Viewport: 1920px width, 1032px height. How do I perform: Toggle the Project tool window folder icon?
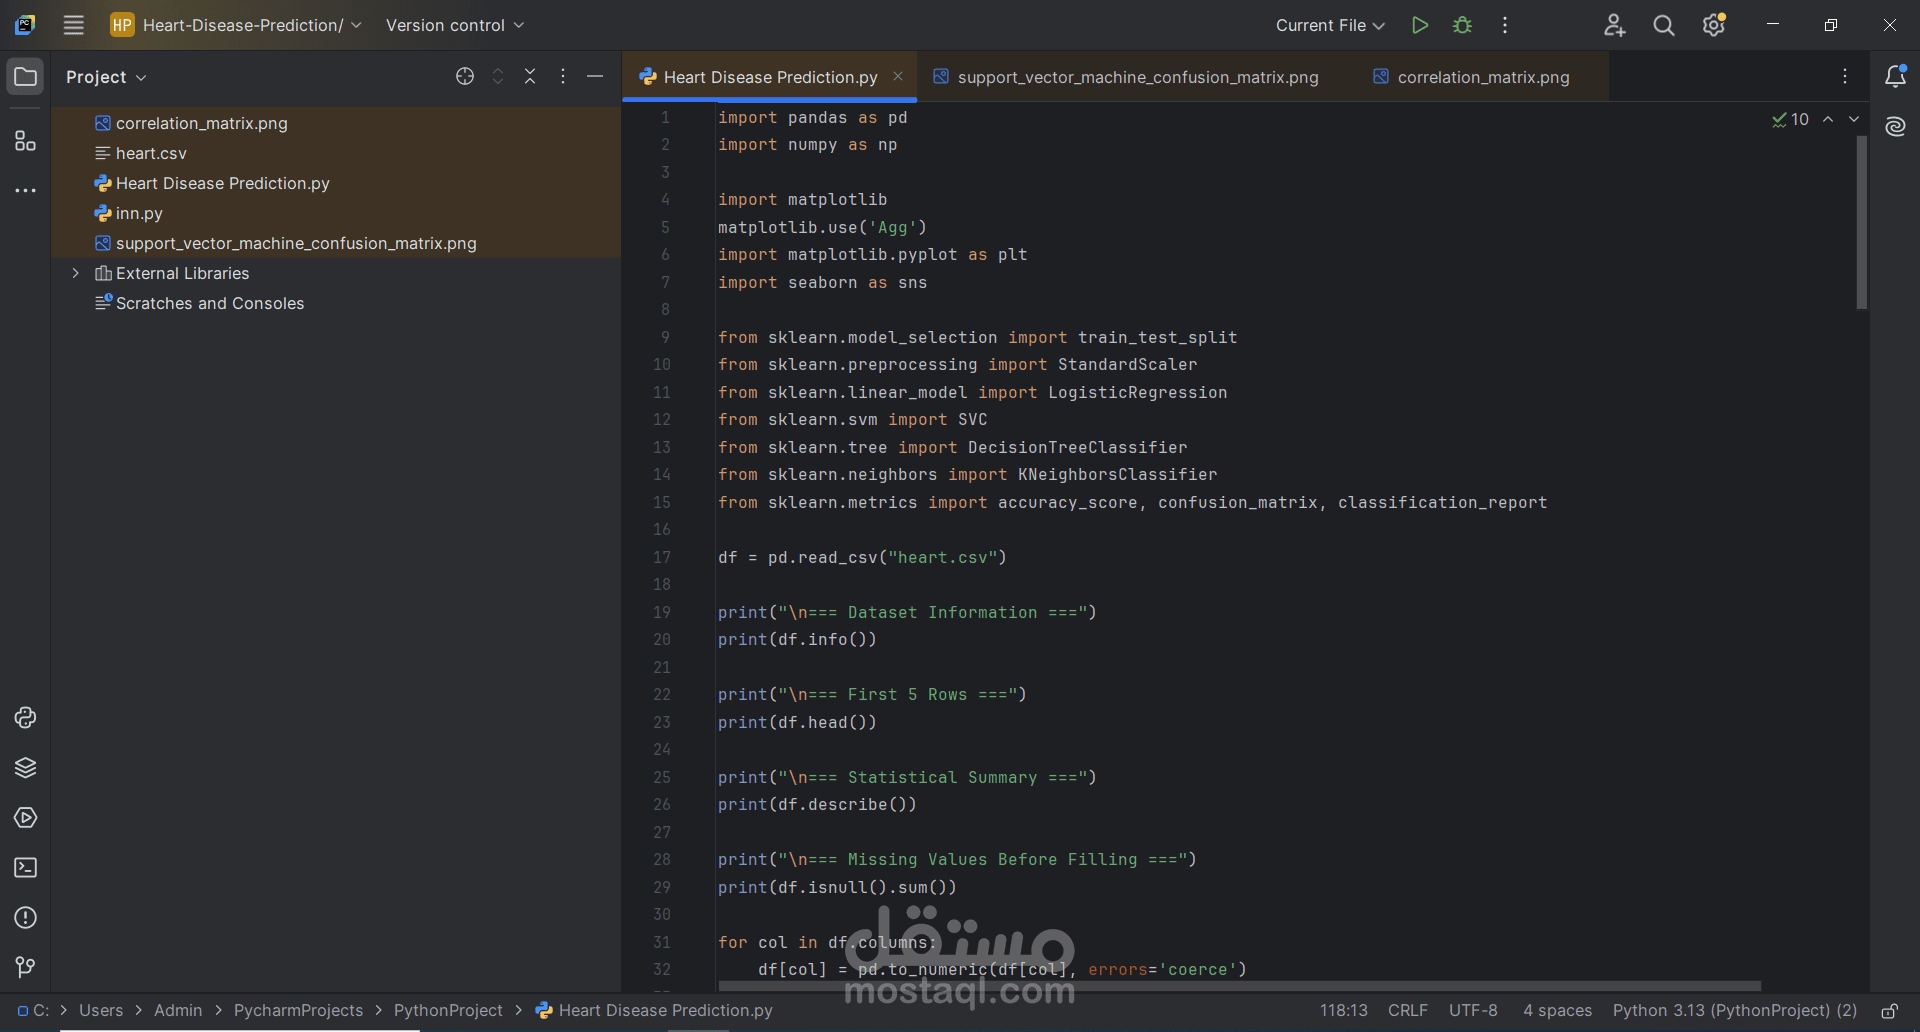pyautogui.click(x=26, y=77)
